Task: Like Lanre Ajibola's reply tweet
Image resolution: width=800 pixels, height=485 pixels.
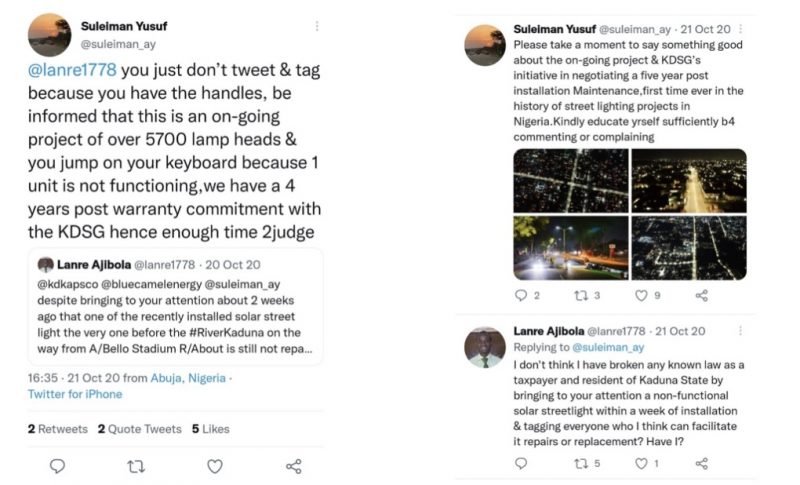Action: click(x=641, y=463)
